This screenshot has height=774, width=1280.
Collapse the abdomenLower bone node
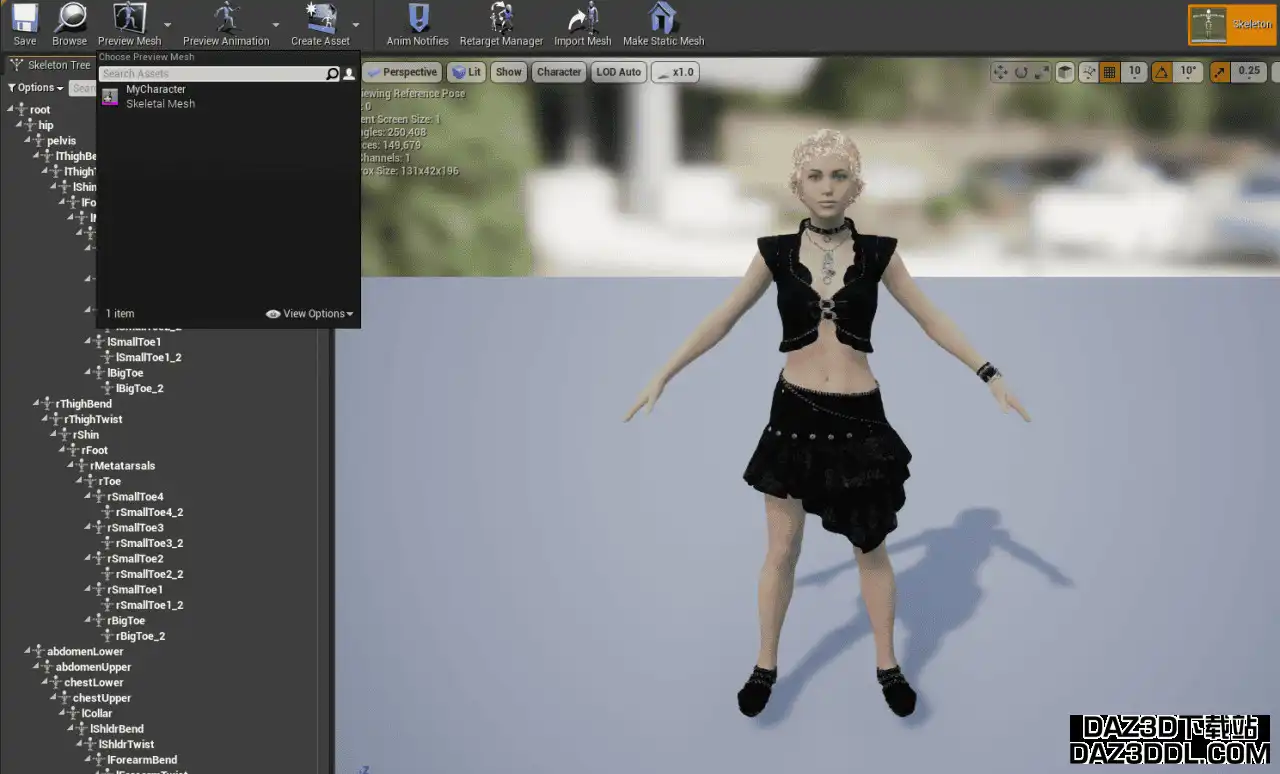pyautogui.click(x=28, y=651)
